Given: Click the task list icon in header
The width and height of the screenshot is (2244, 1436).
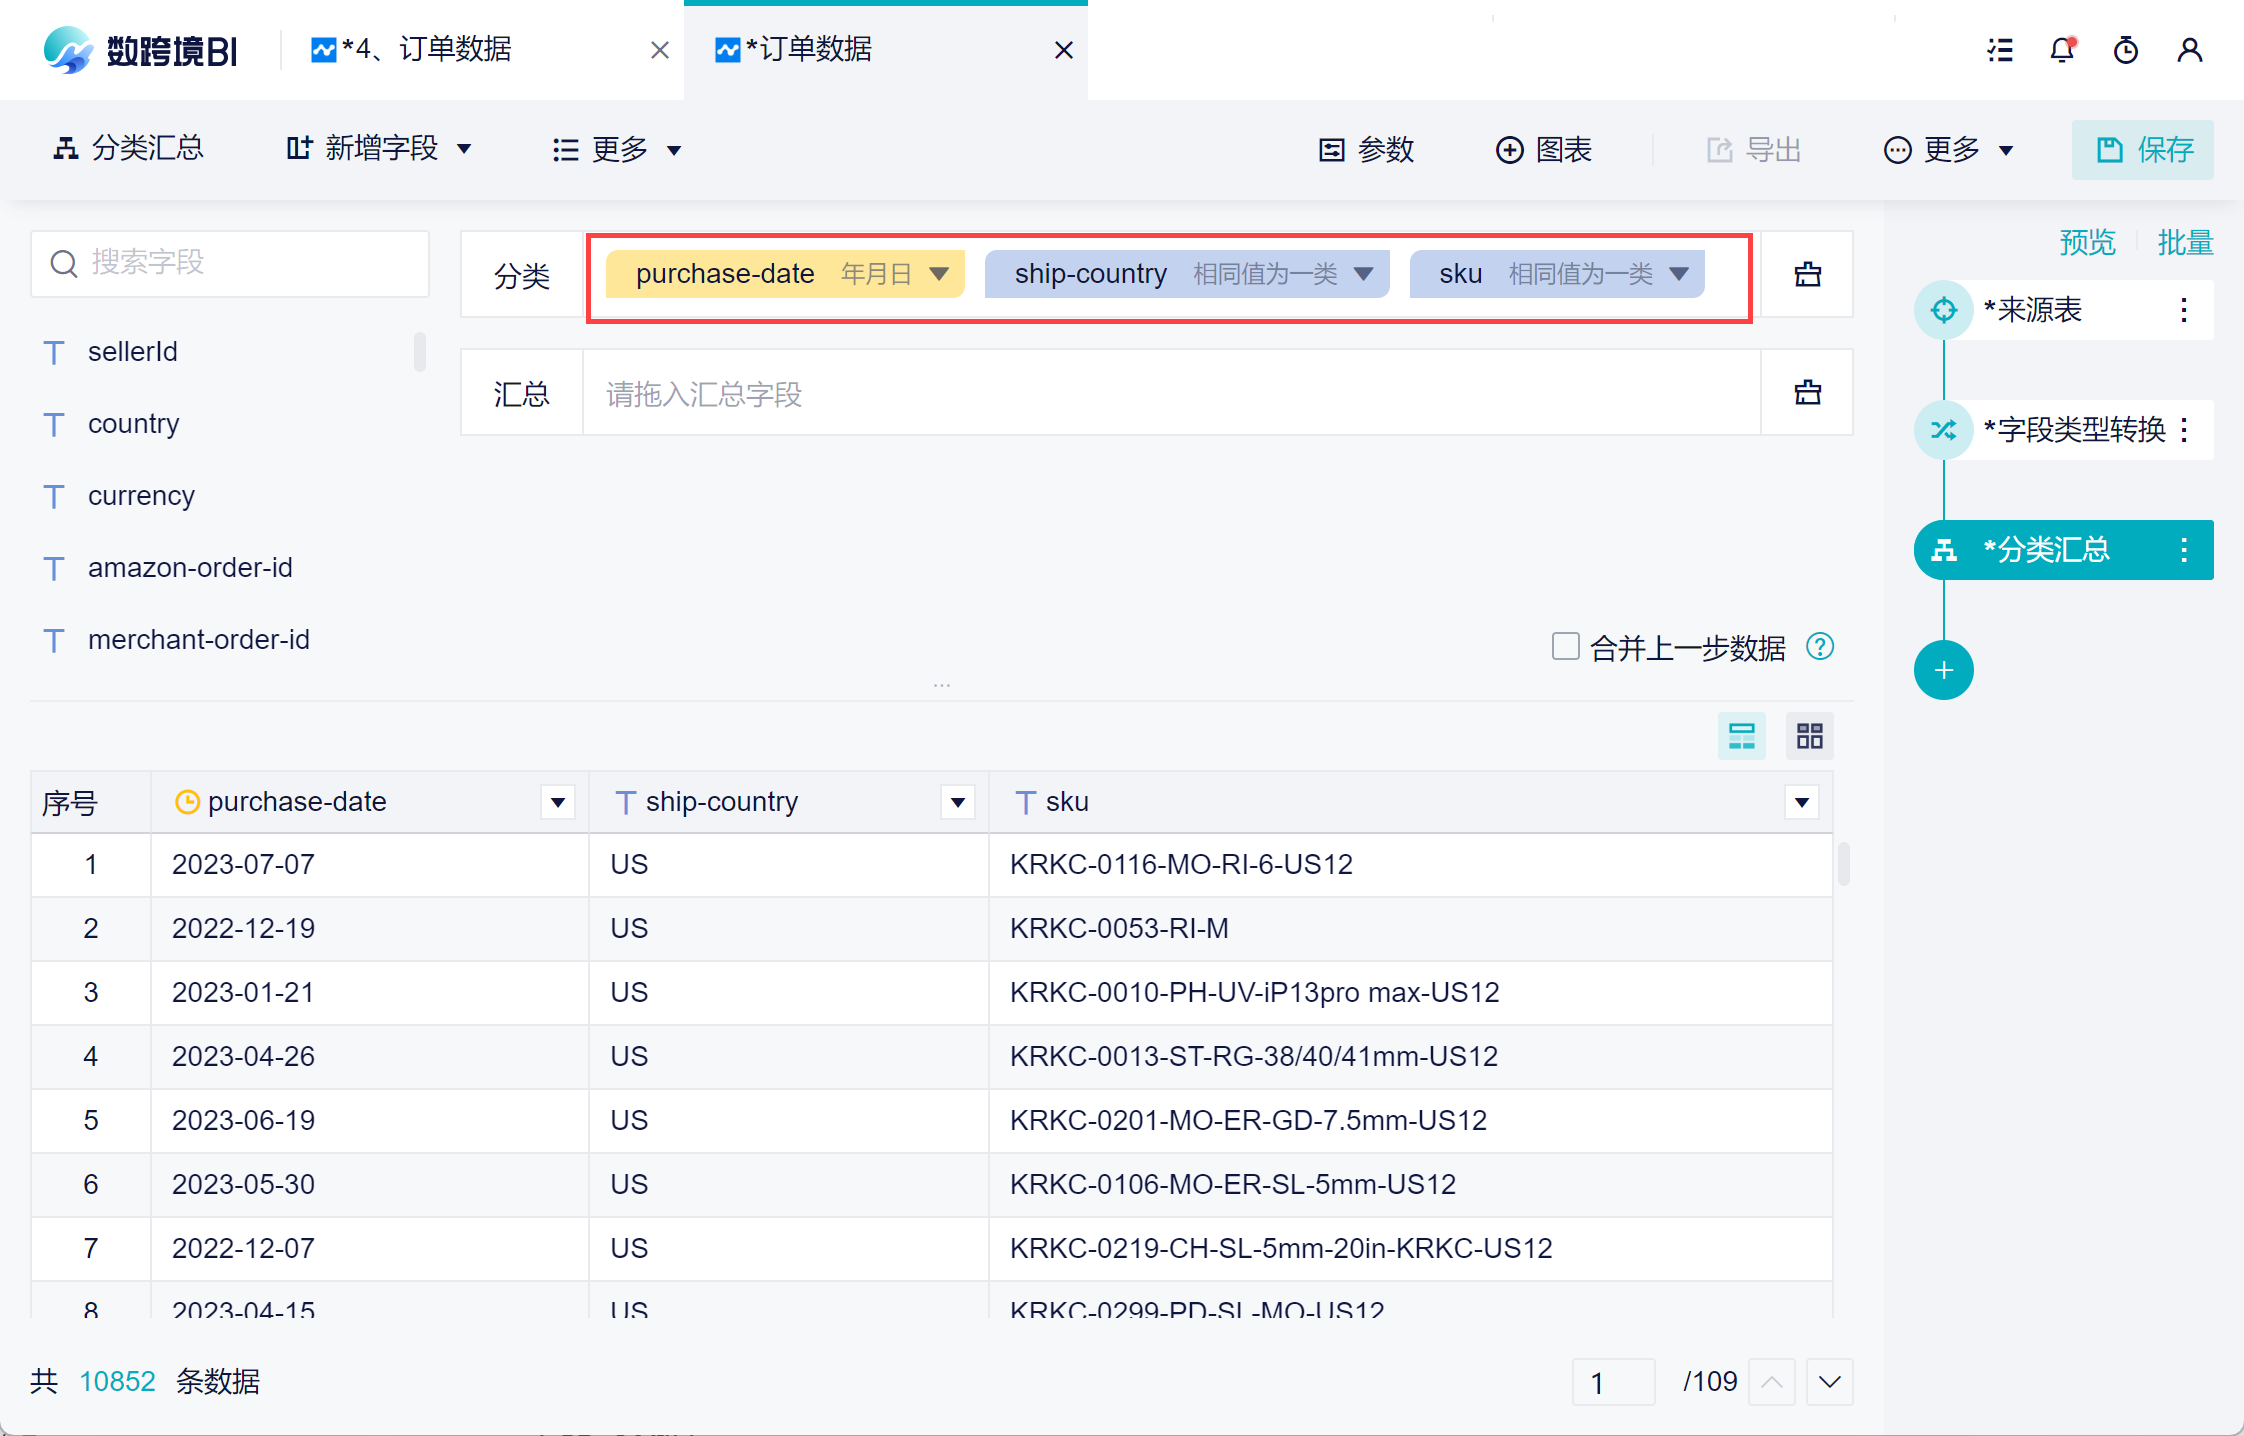Looking at the screenshot, I should (x=2000, y=50).
